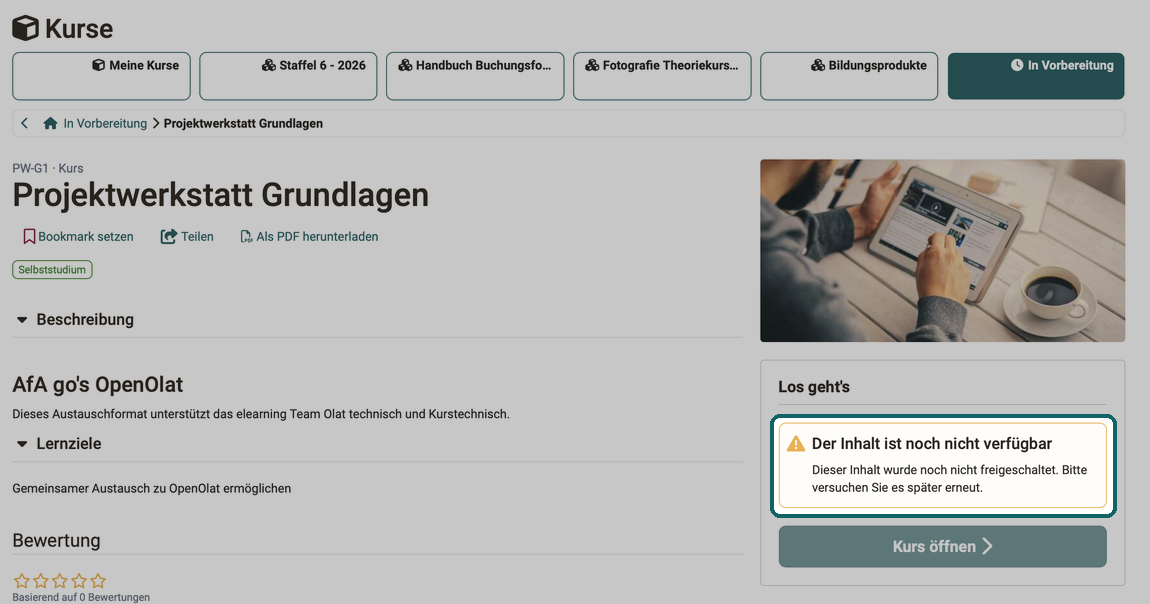1150x604 pixels.
Task: Click the cubes icon on Handbuch Buchungsfo…
Action: (x=405, y=65)
